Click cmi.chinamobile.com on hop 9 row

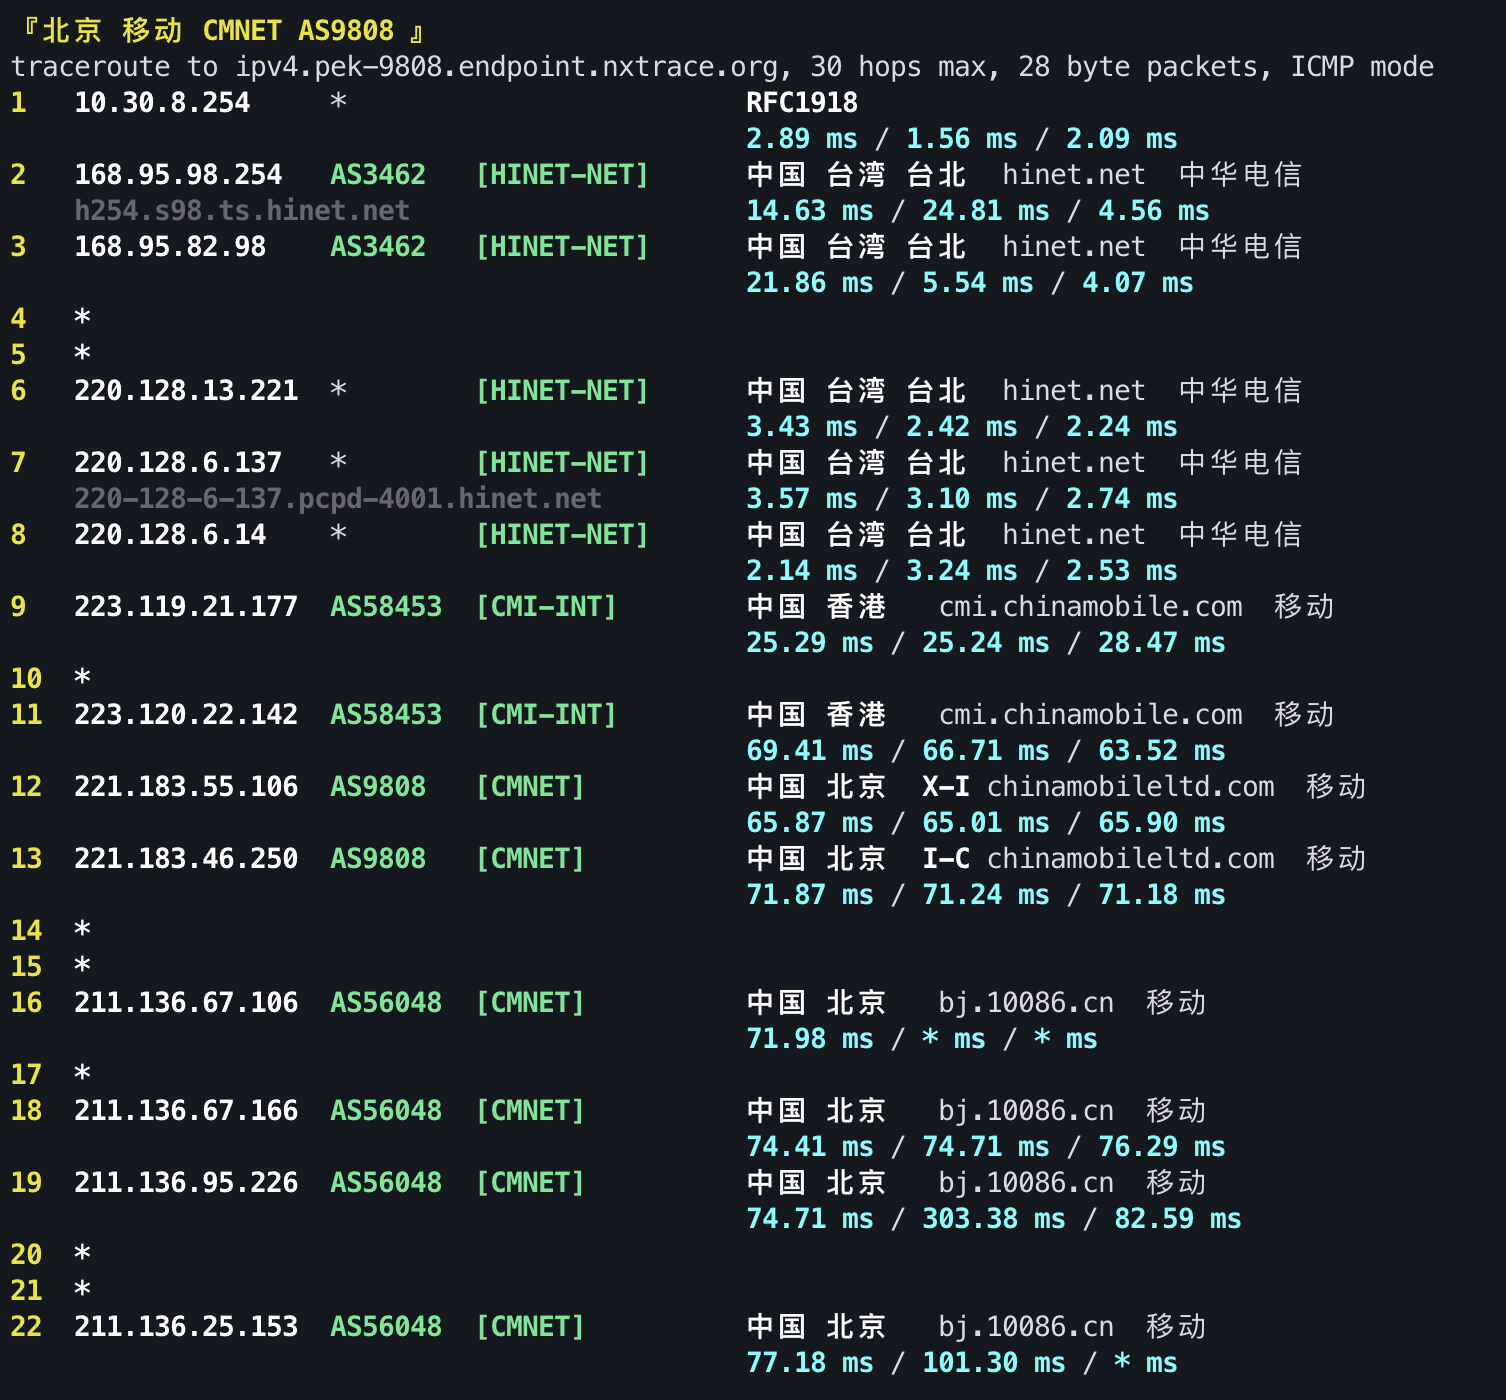tap(1090, 607)
